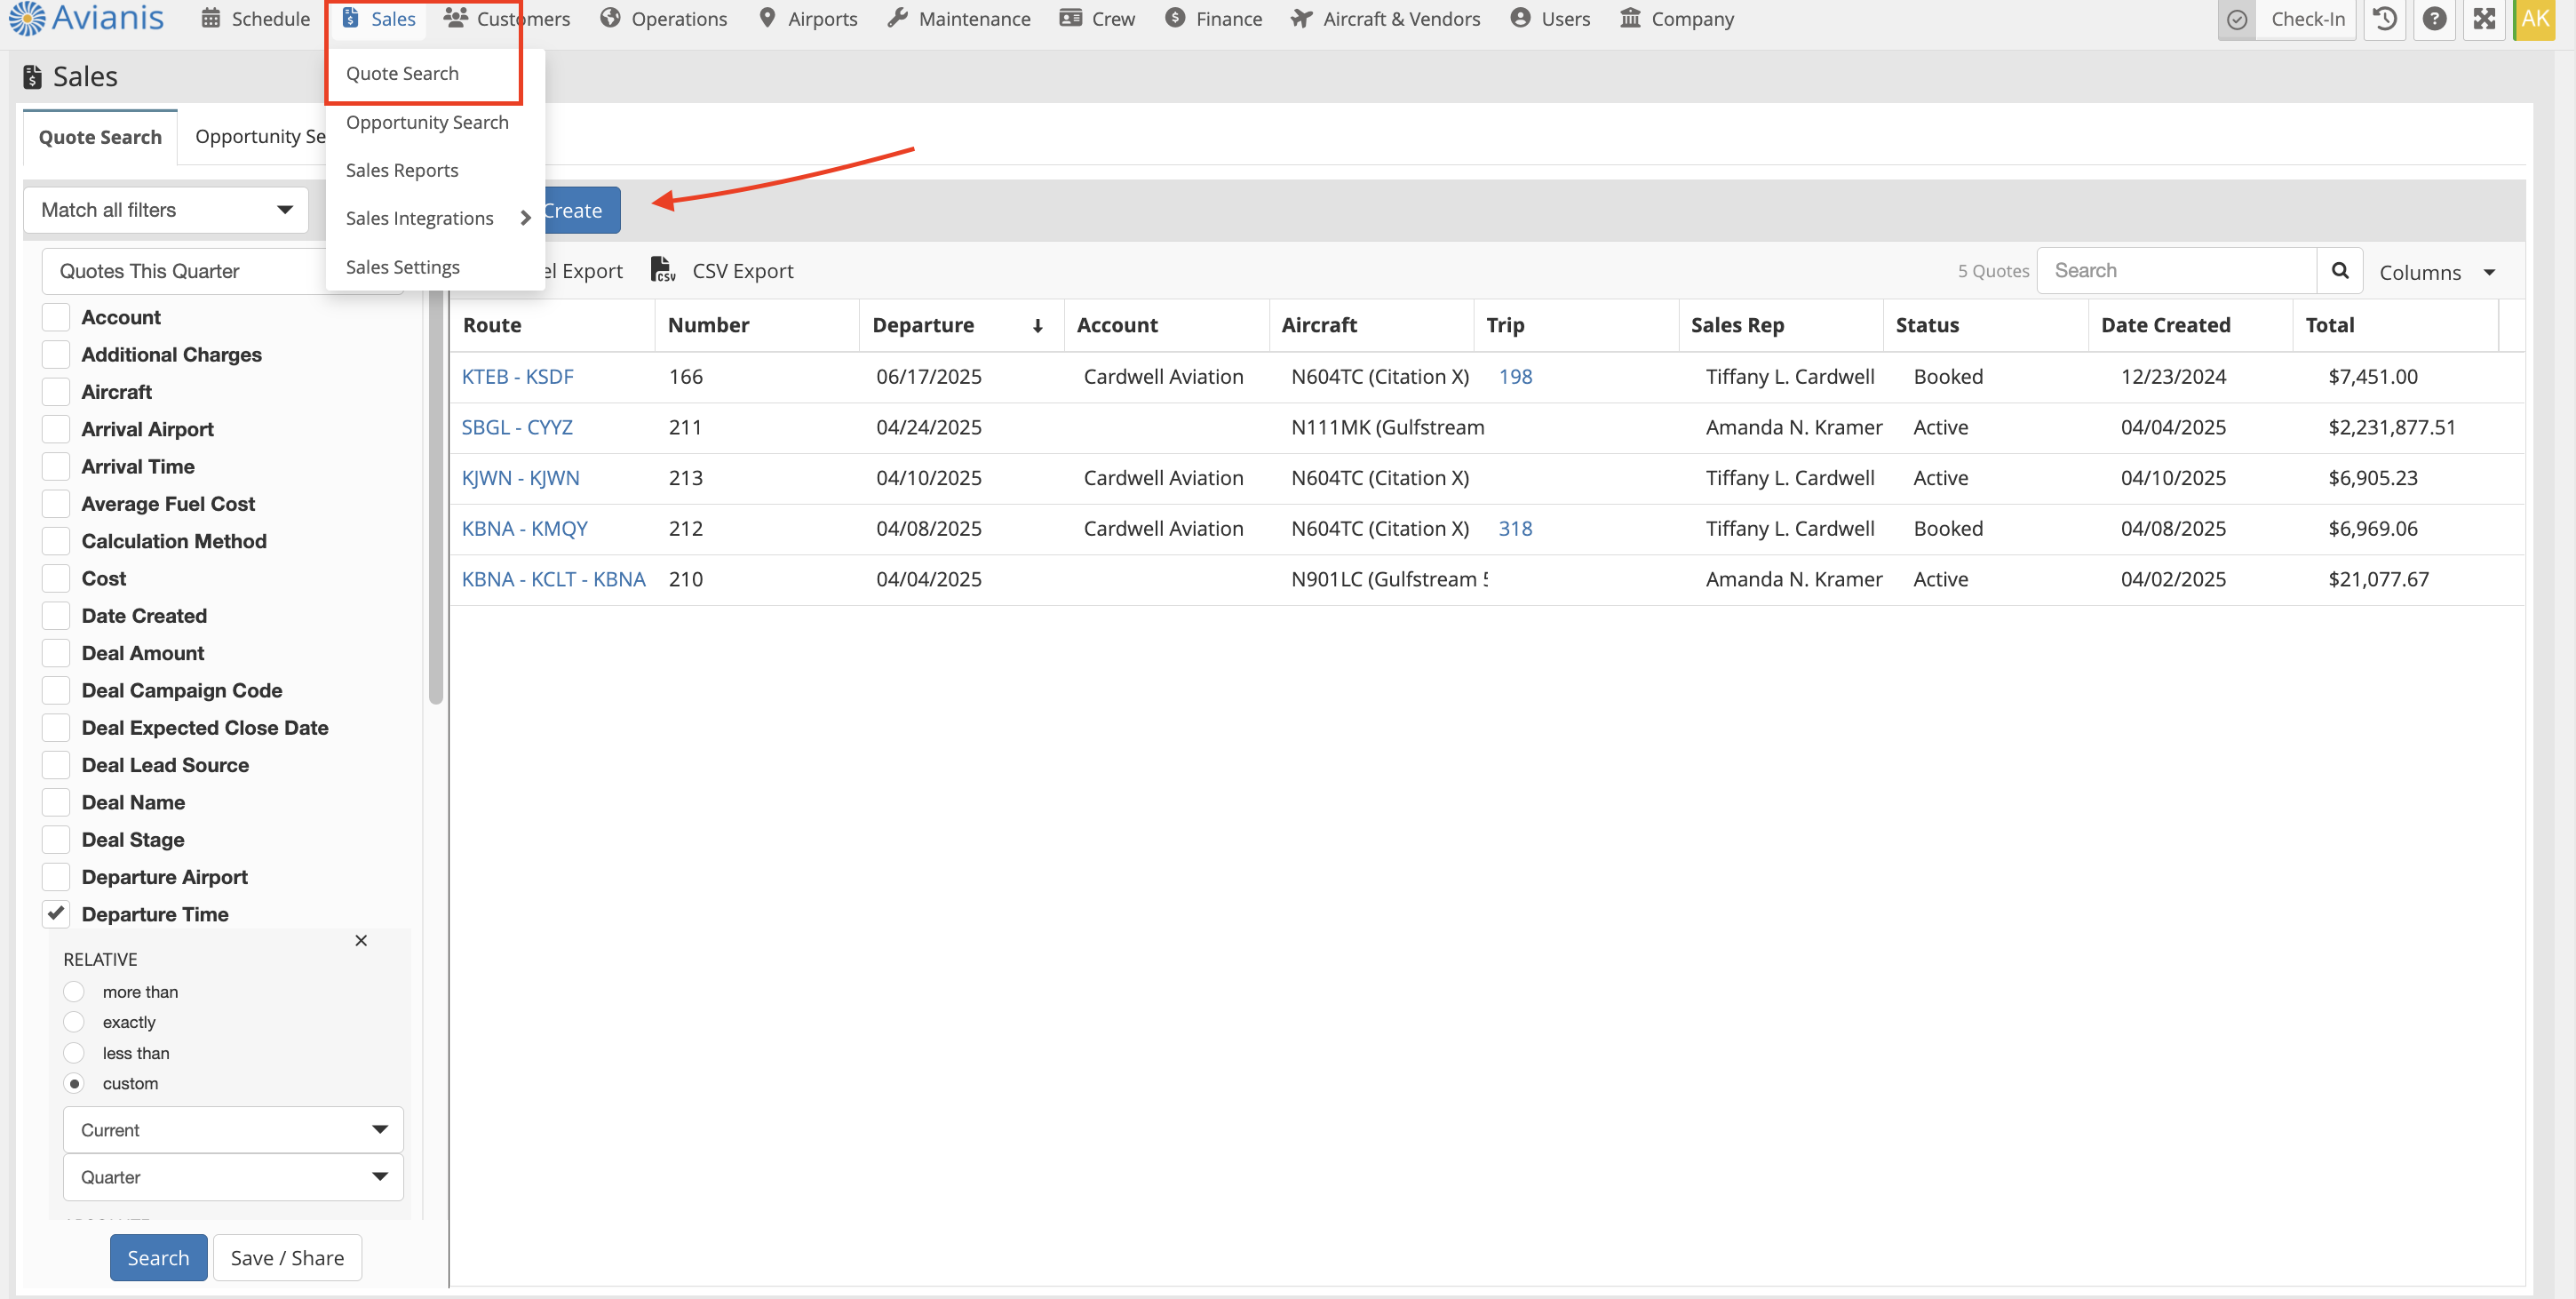Screen dimensions: 2576x1299
Task: Open the Current dropdown
Action: click(233, 1130)
